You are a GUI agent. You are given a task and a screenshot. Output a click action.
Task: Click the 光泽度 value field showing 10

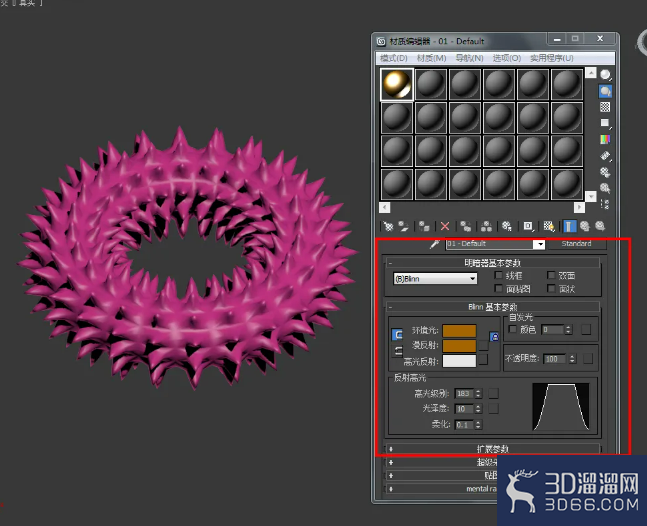tap(464, 409)
